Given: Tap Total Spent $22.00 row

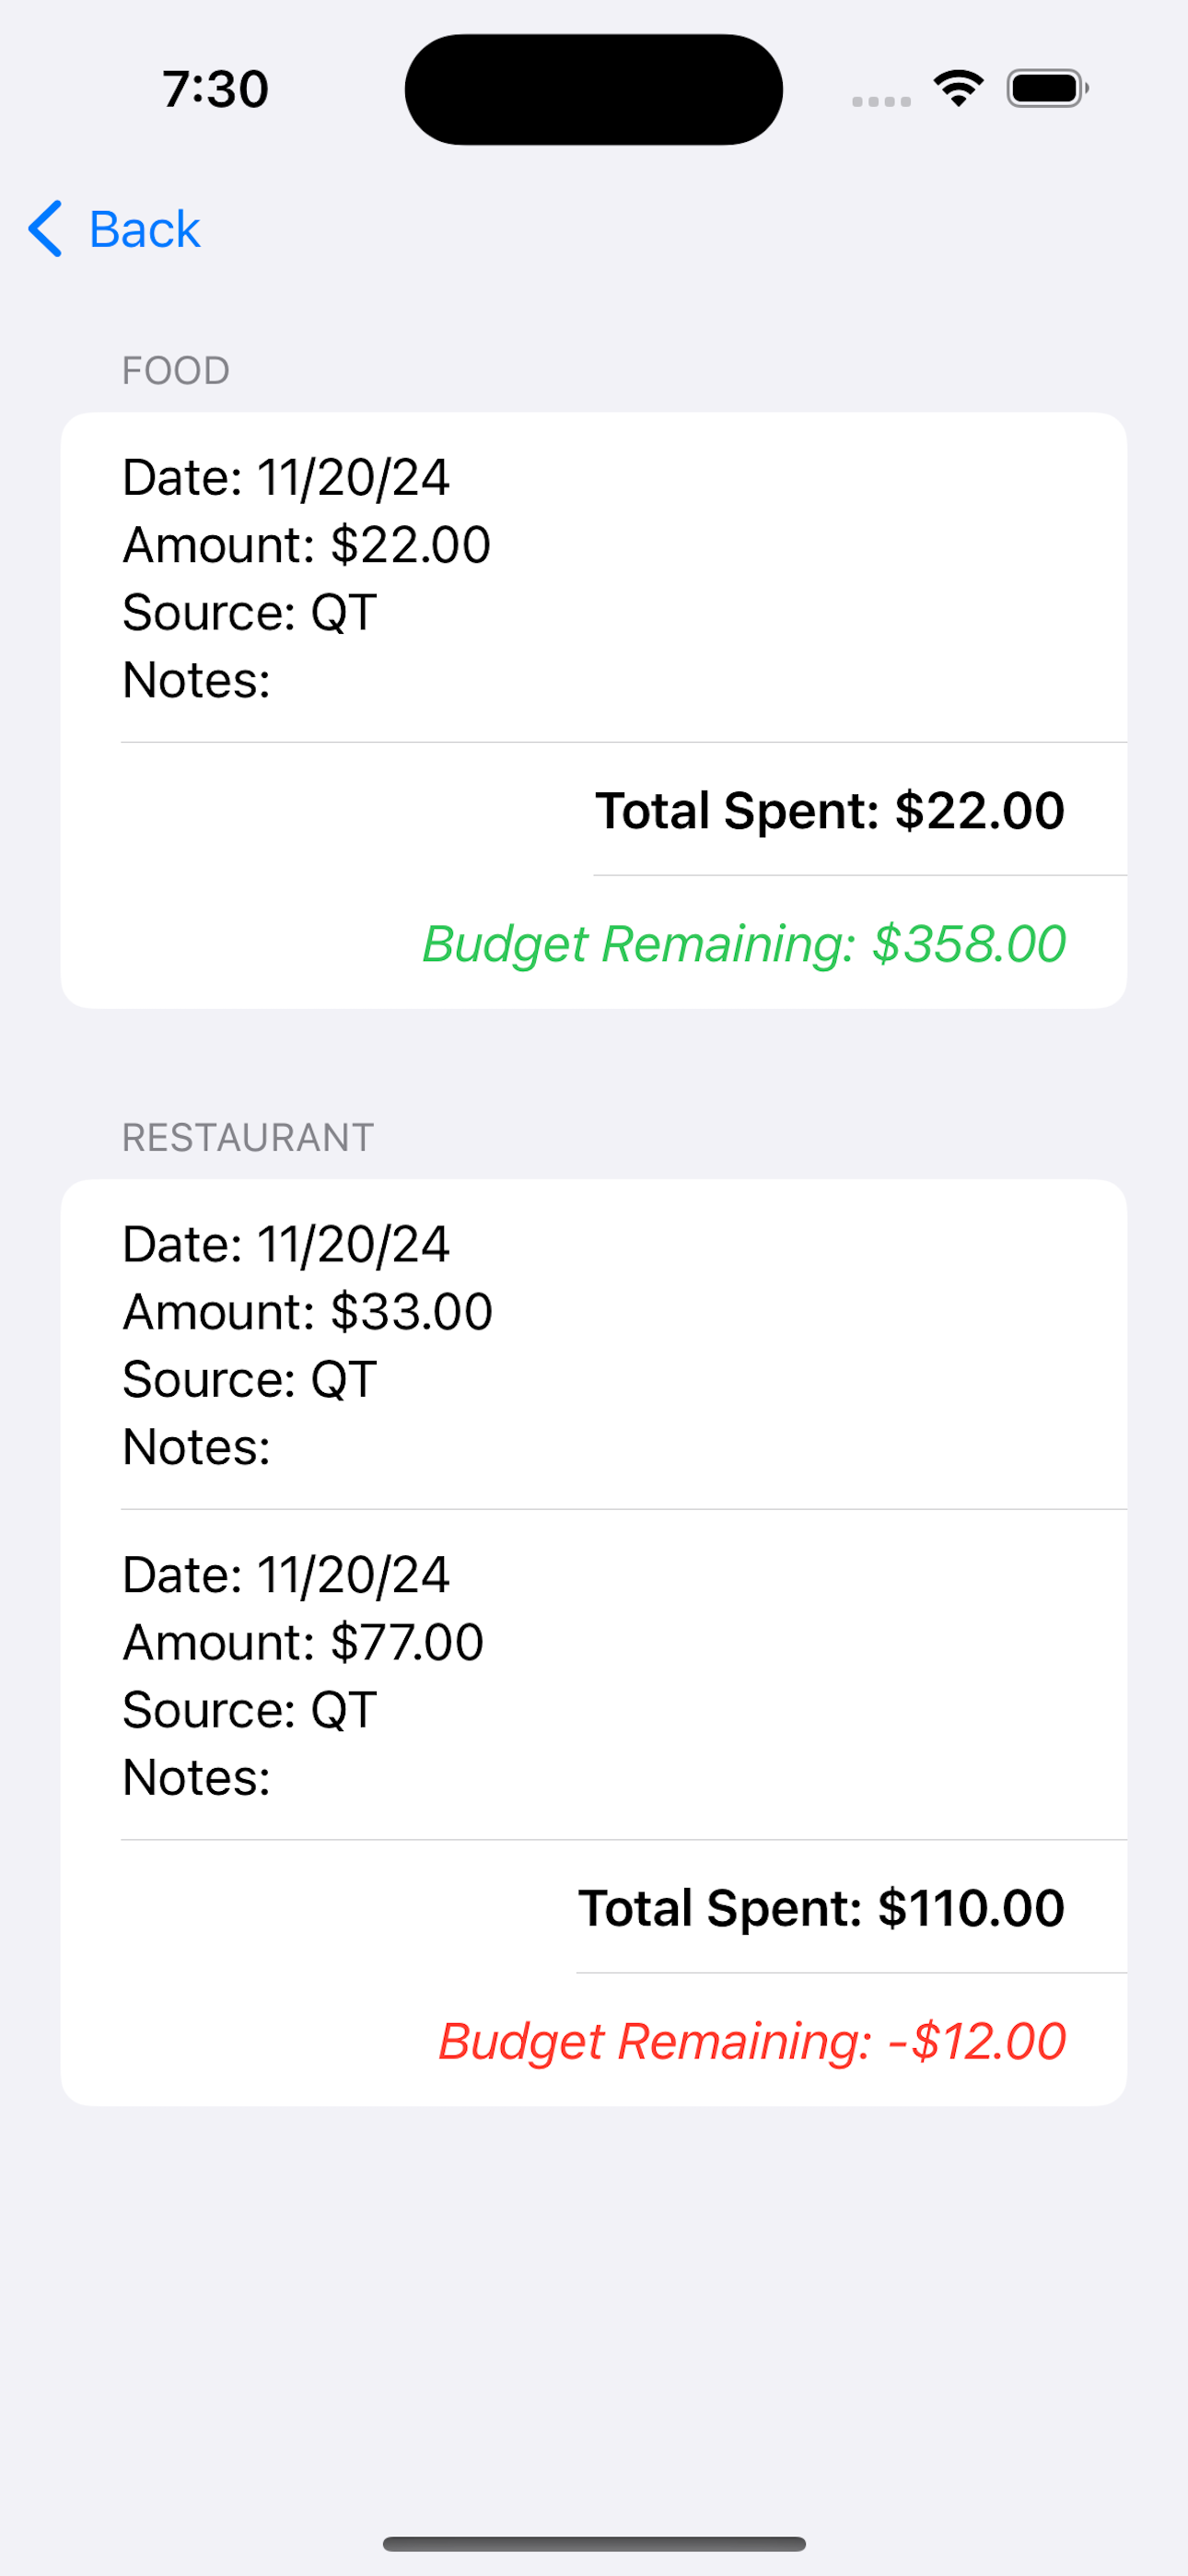Looking at the screenshot, I should (829, 810).
